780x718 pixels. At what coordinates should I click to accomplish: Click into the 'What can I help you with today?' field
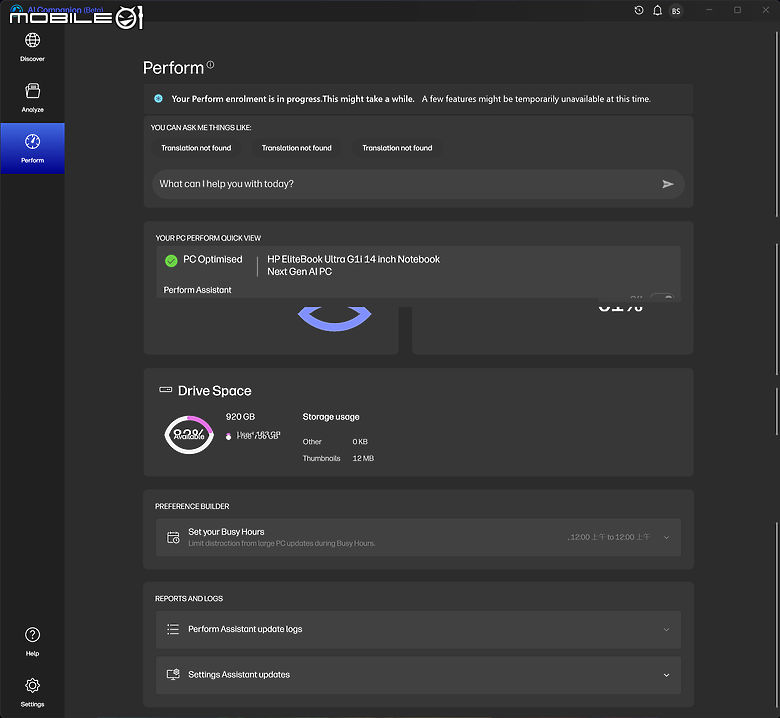coord(418,184)
